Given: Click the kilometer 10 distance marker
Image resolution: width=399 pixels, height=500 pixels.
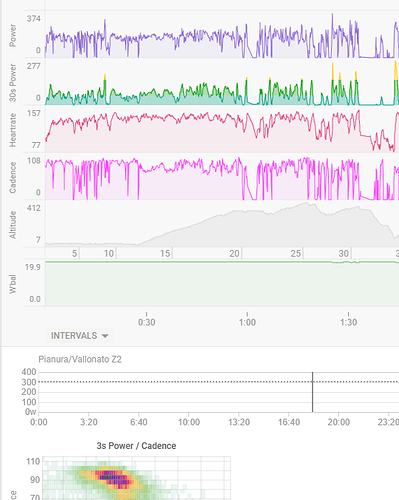Looking at the screenshot, I should pyautogui.click(x=109, y=254).
